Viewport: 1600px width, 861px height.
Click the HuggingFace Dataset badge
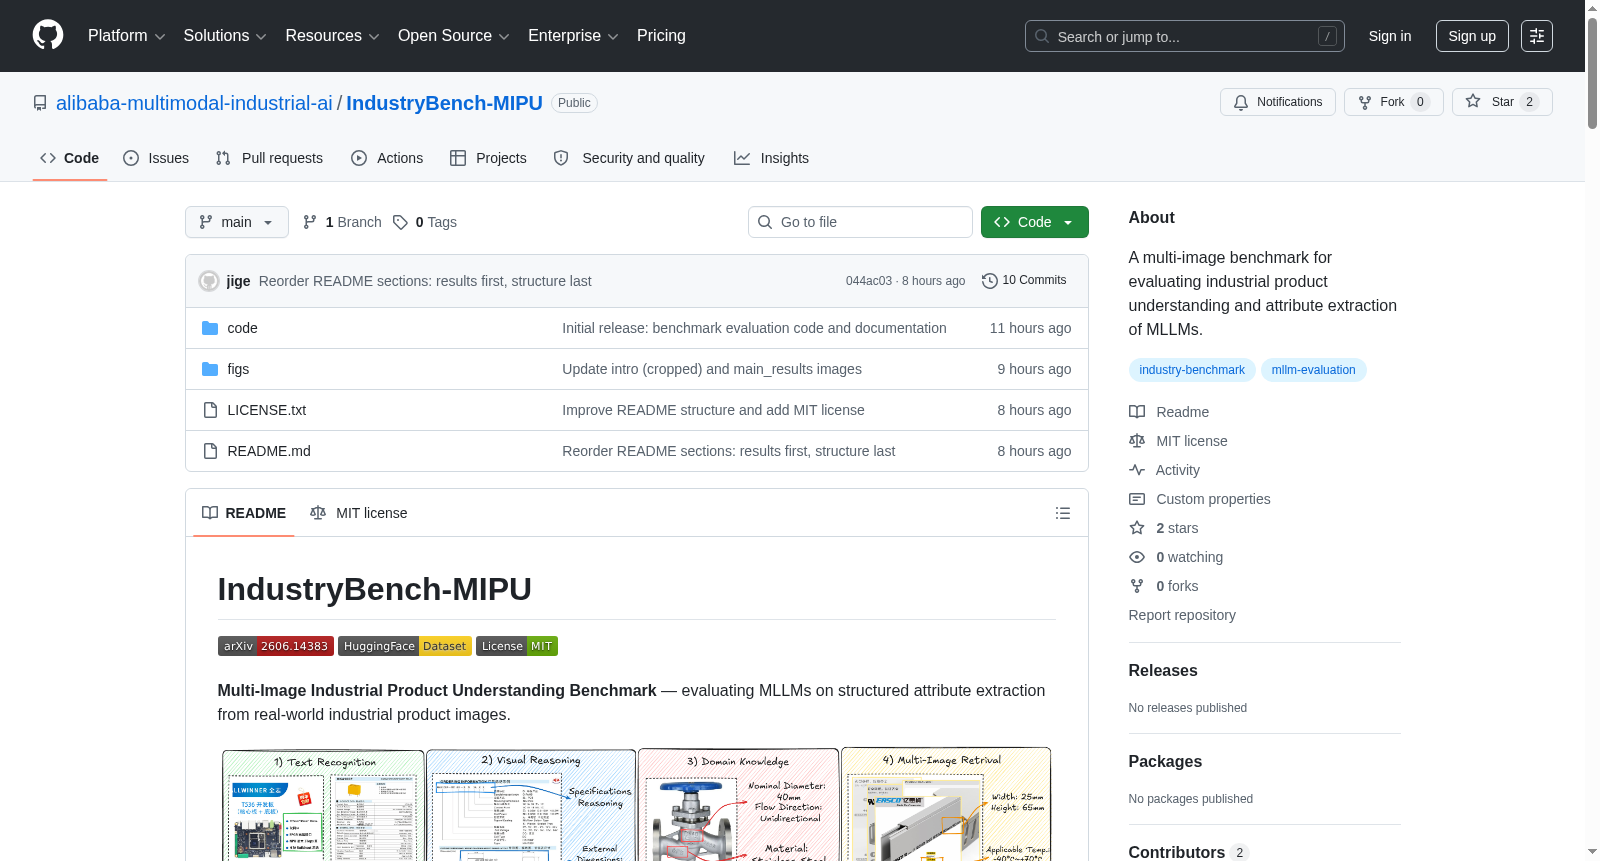pos(405,646)
